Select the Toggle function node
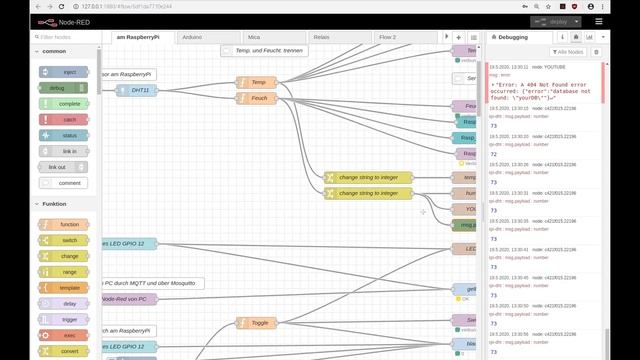This screenshot has height=360, width=640. 256,323
